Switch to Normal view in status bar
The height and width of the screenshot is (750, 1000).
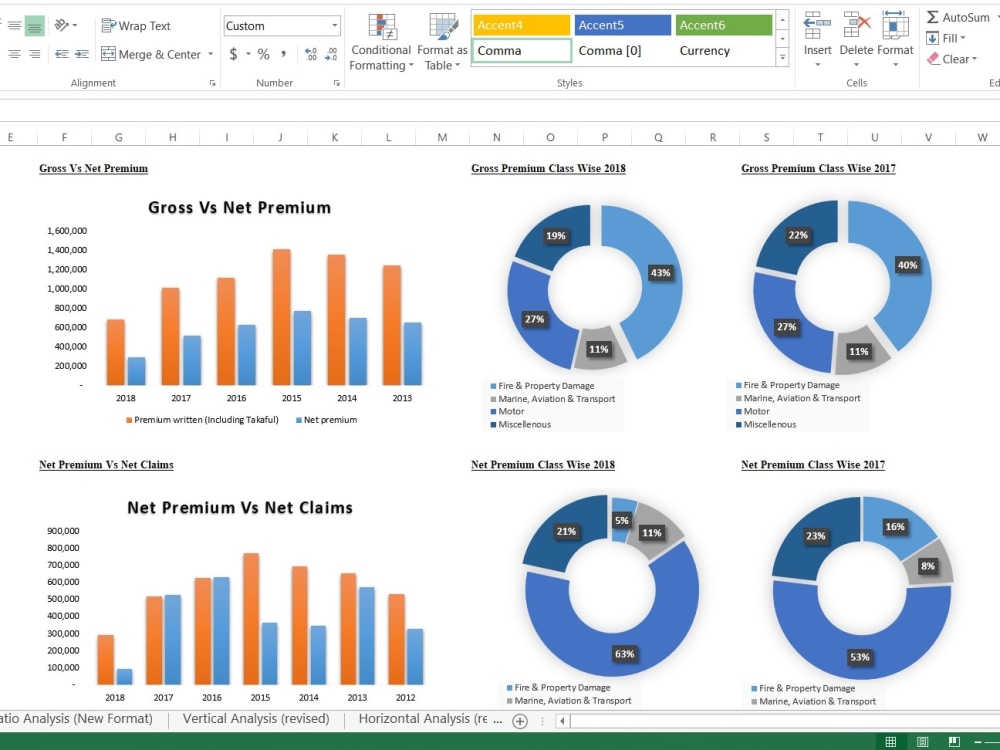(x=891, y=742)
